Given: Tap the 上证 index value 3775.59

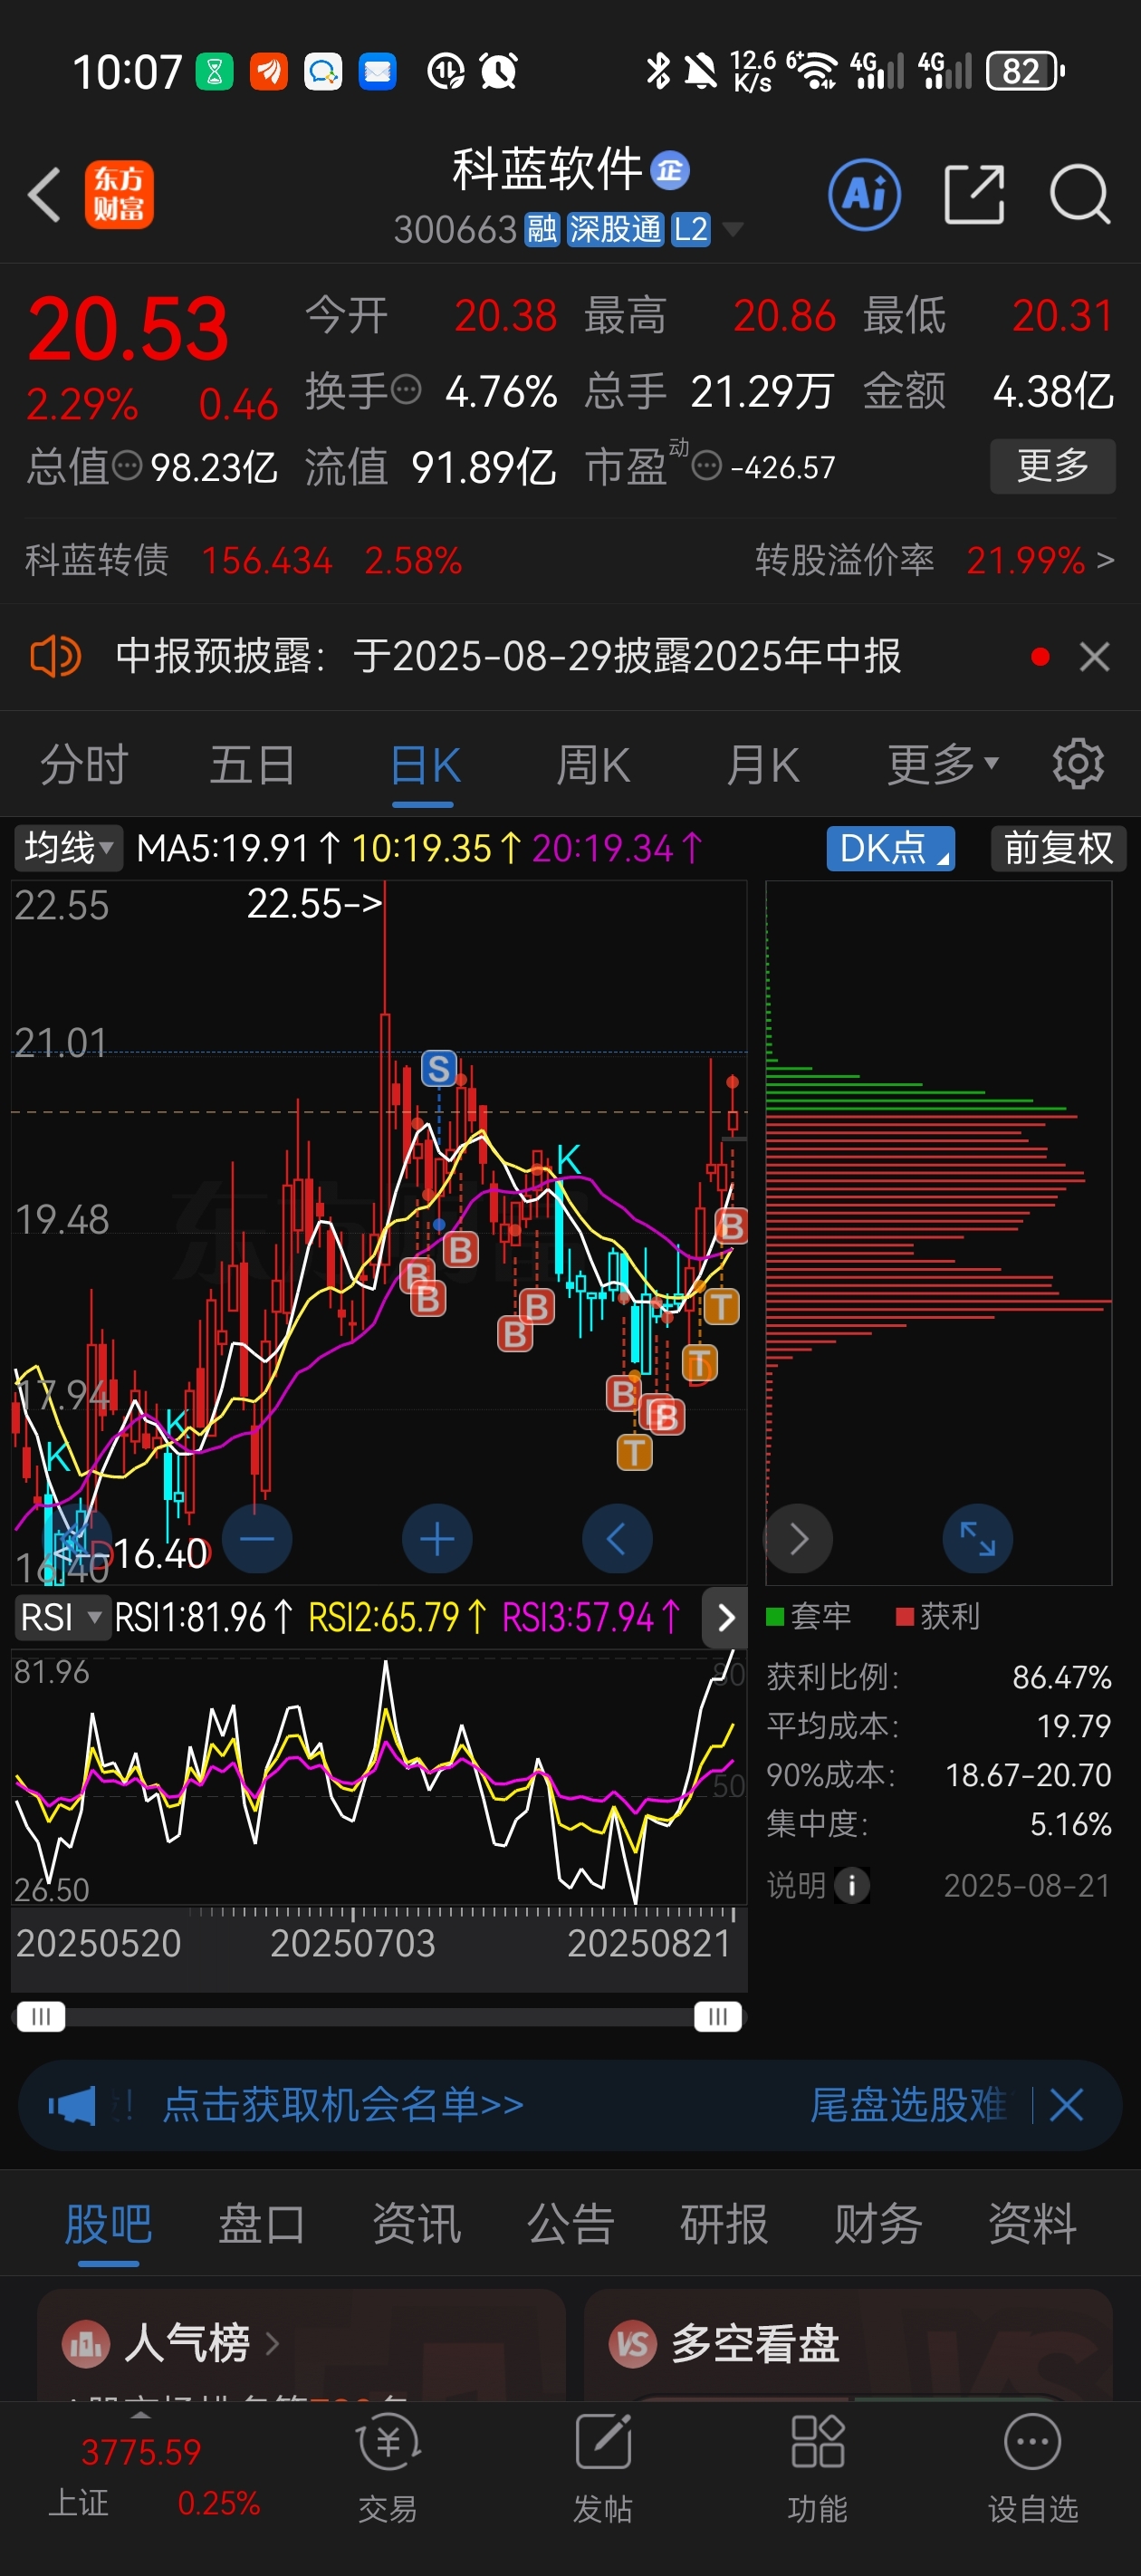Looking at the screenshot, I should (141, 2452).
